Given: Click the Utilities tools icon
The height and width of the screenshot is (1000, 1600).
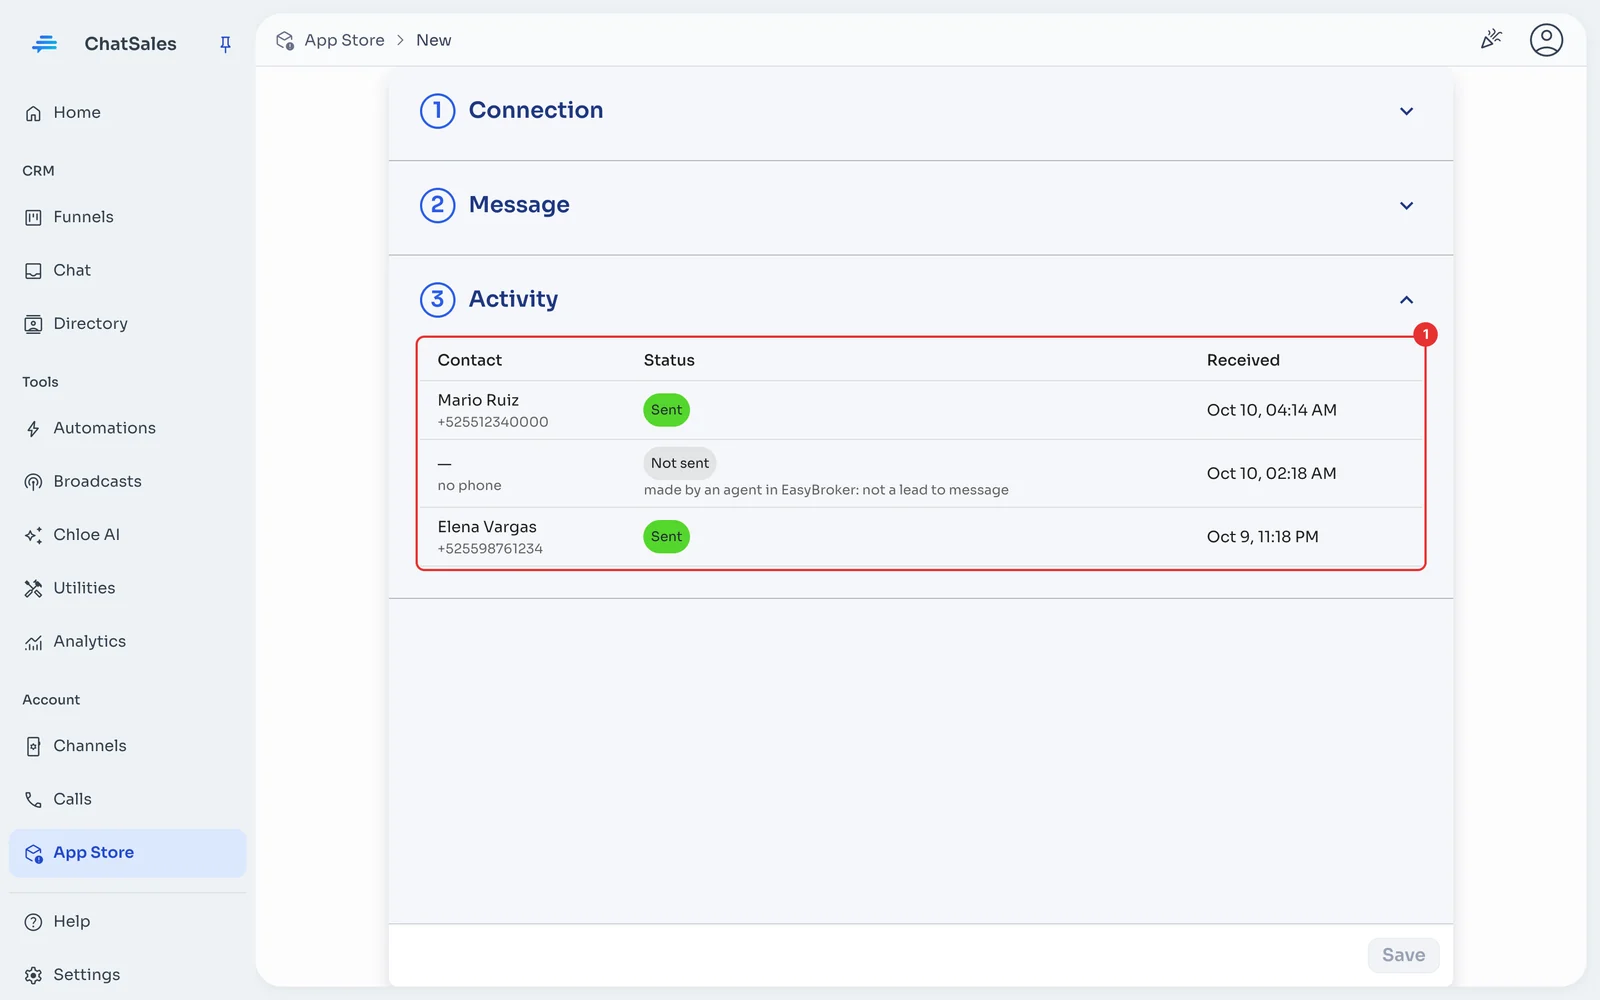Looking at the screenshot, I should (33, 589).
